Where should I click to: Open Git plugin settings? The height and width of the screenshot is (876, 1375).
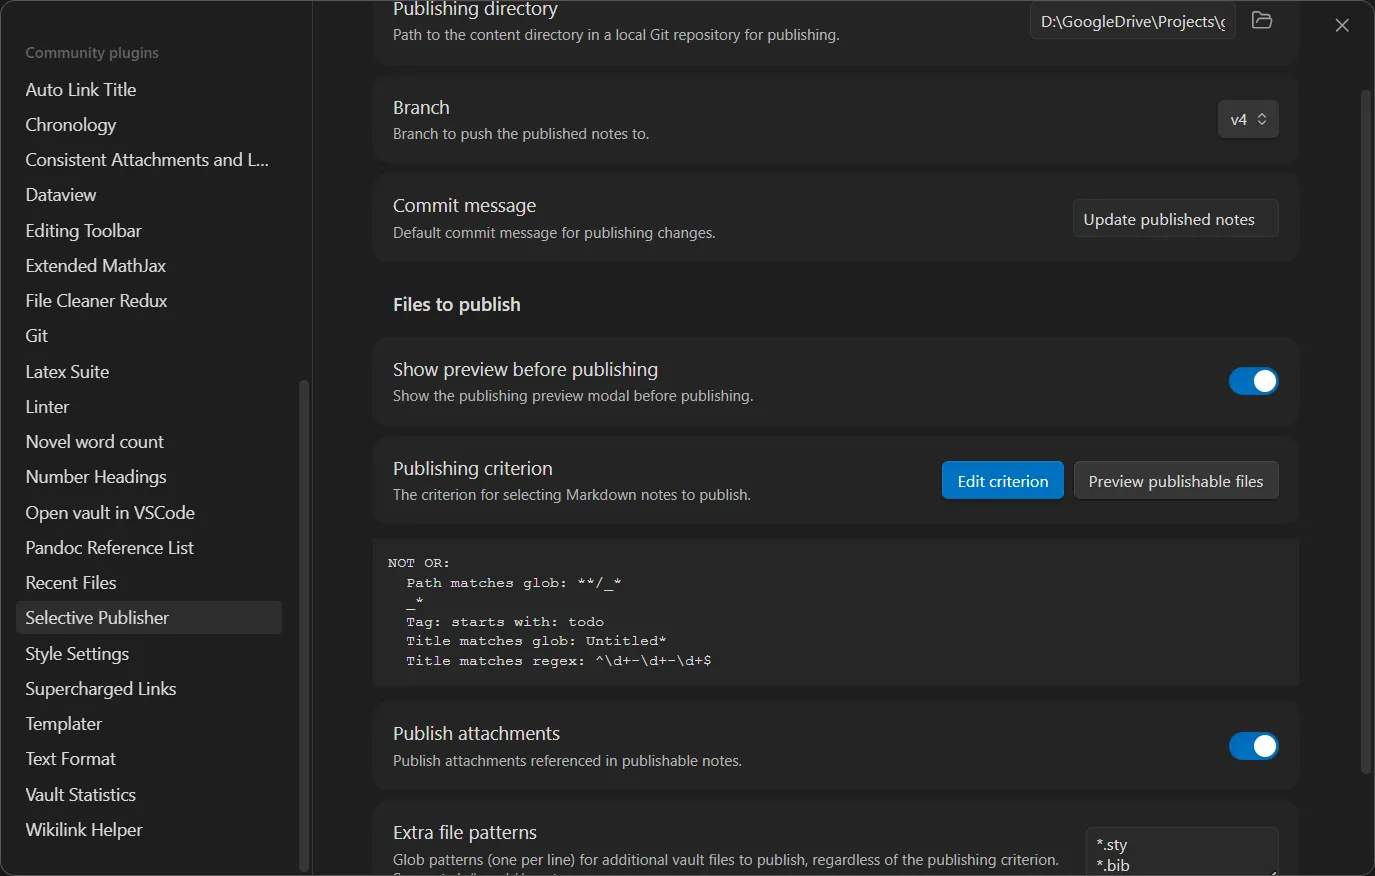(149, 336)
